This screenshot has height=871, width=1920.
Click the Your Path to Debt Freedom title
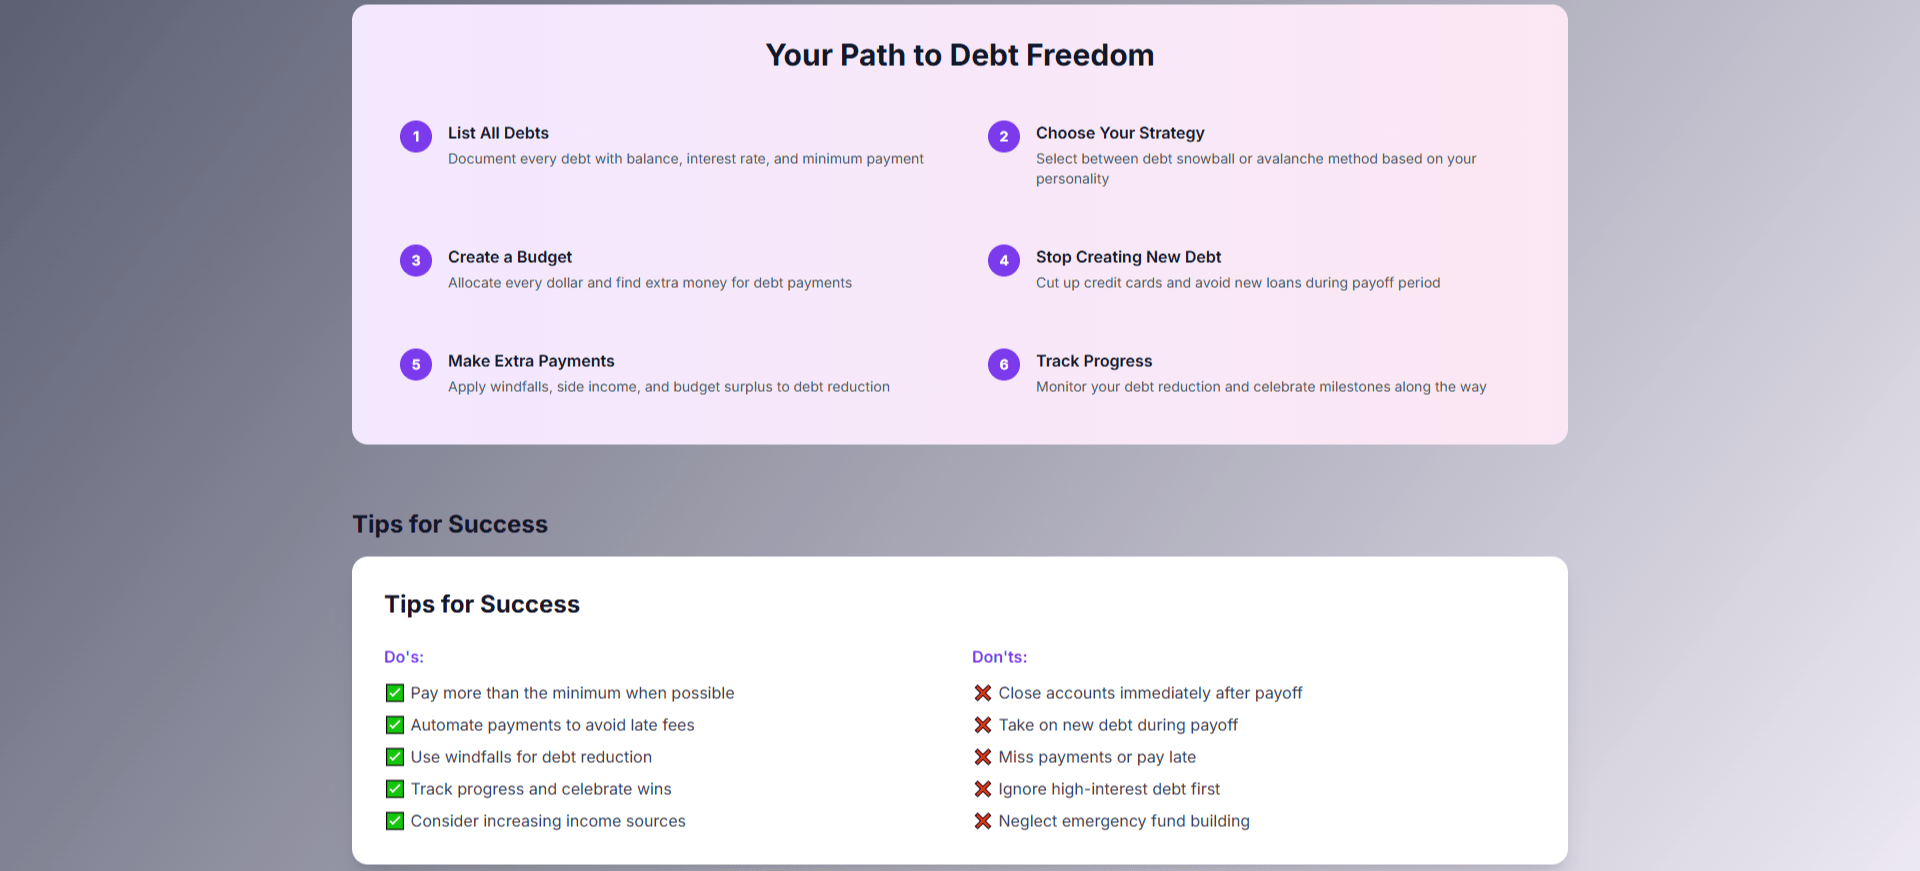pyautogui.click(x=960, y=55)
